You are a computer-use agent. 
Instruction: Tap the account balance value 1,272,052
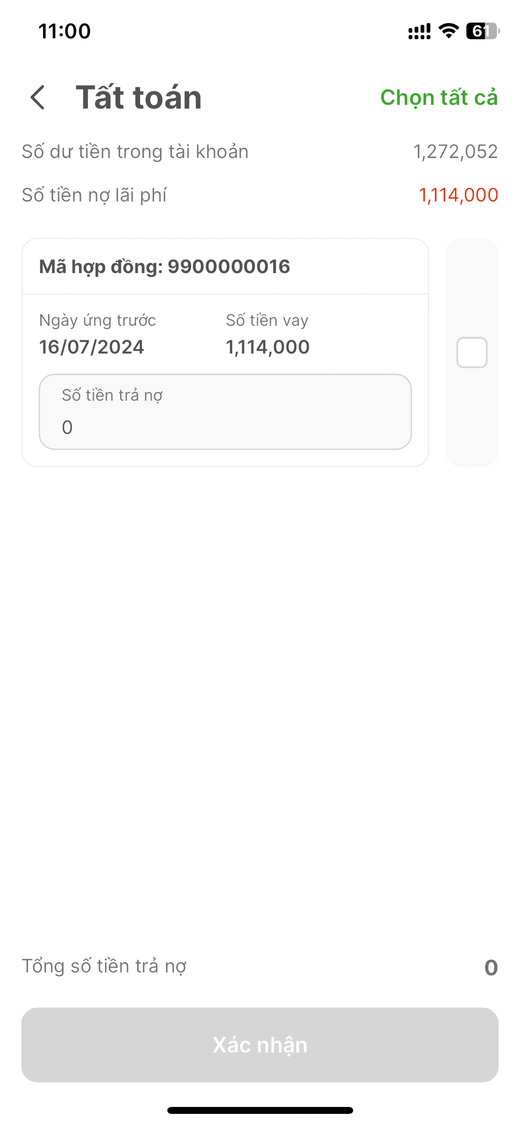455,152
